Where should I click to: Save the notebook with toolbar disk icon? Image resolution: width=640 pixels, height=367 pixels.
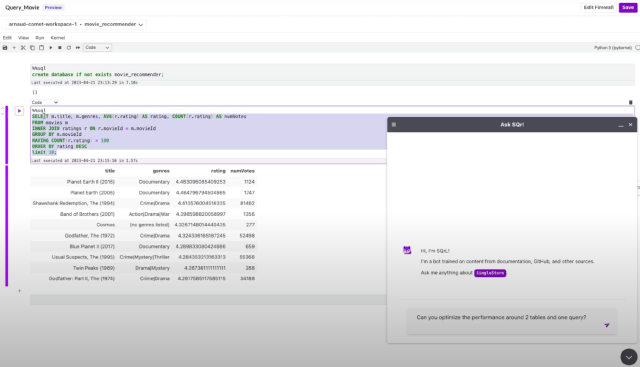[5, 48]
